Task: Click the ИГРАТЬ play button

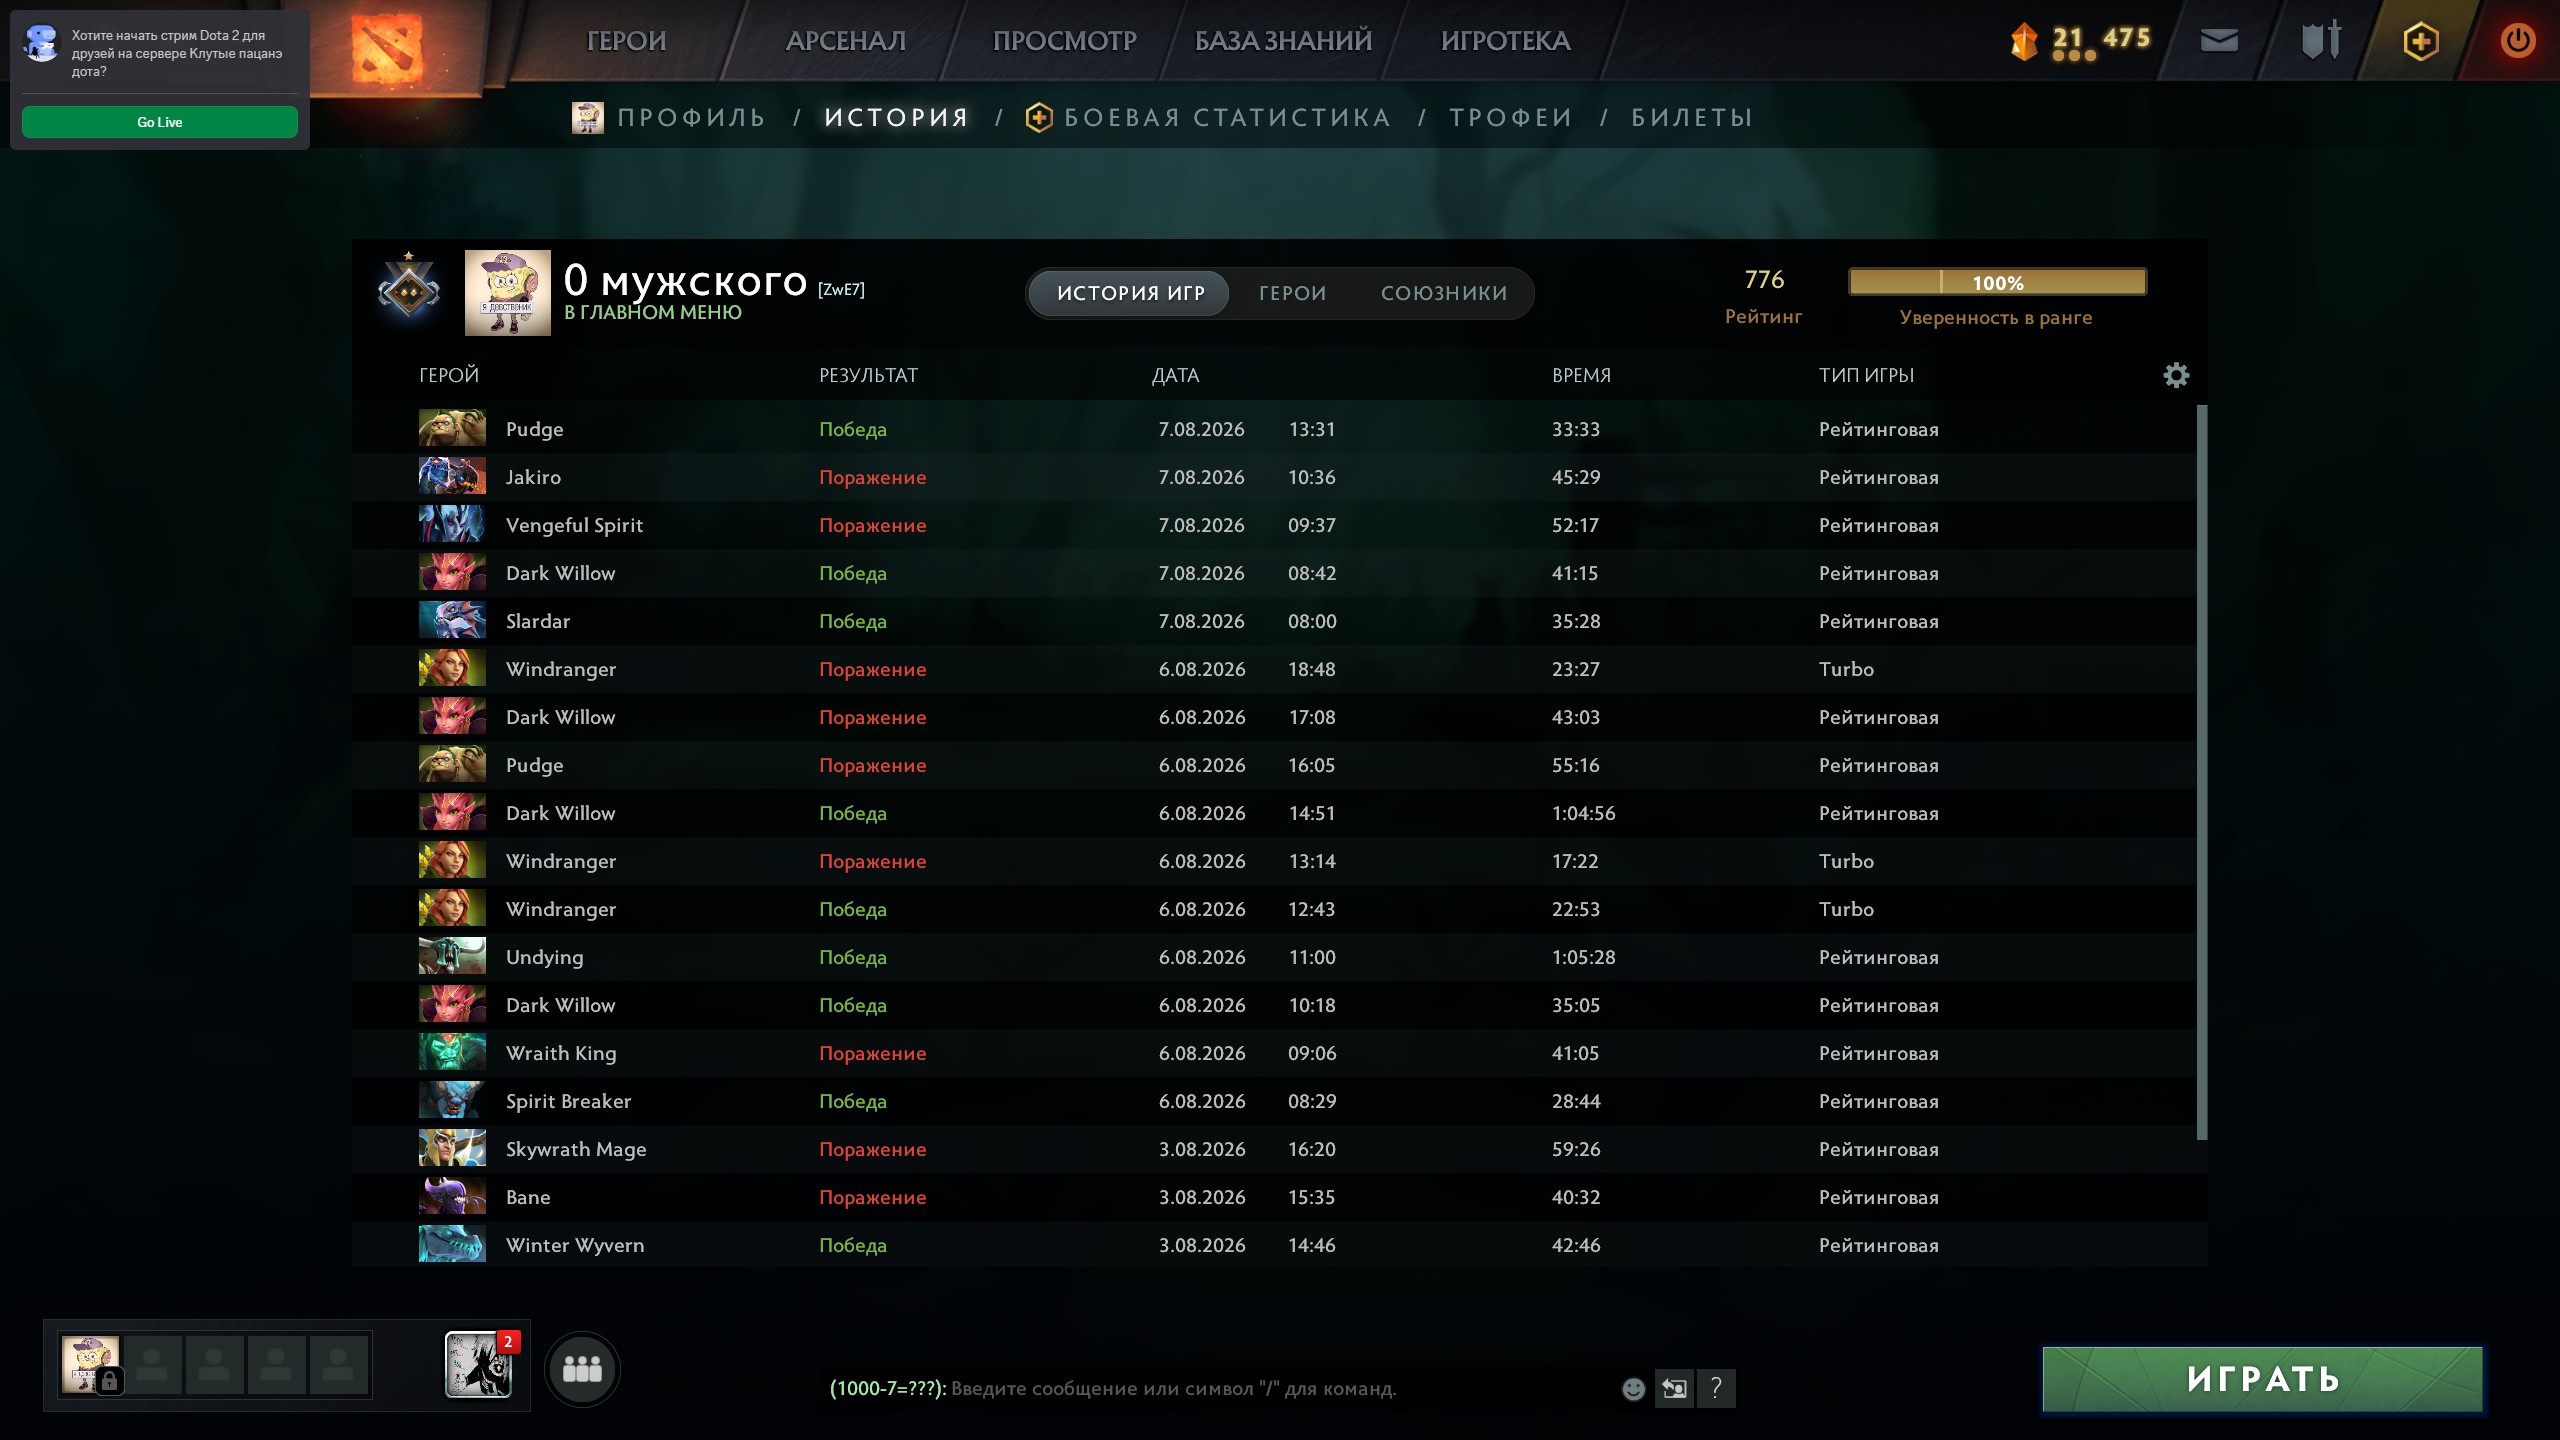Action: tap(2262, 1379)
